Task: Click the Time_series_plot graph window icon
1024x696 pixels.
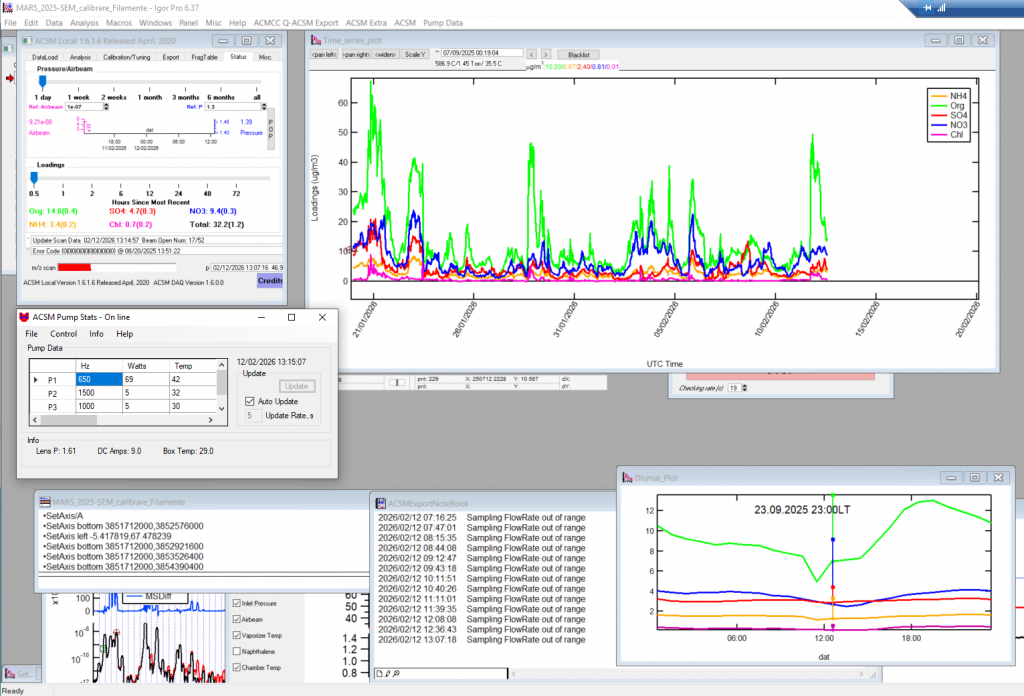Action: click(x=316, y=40)
